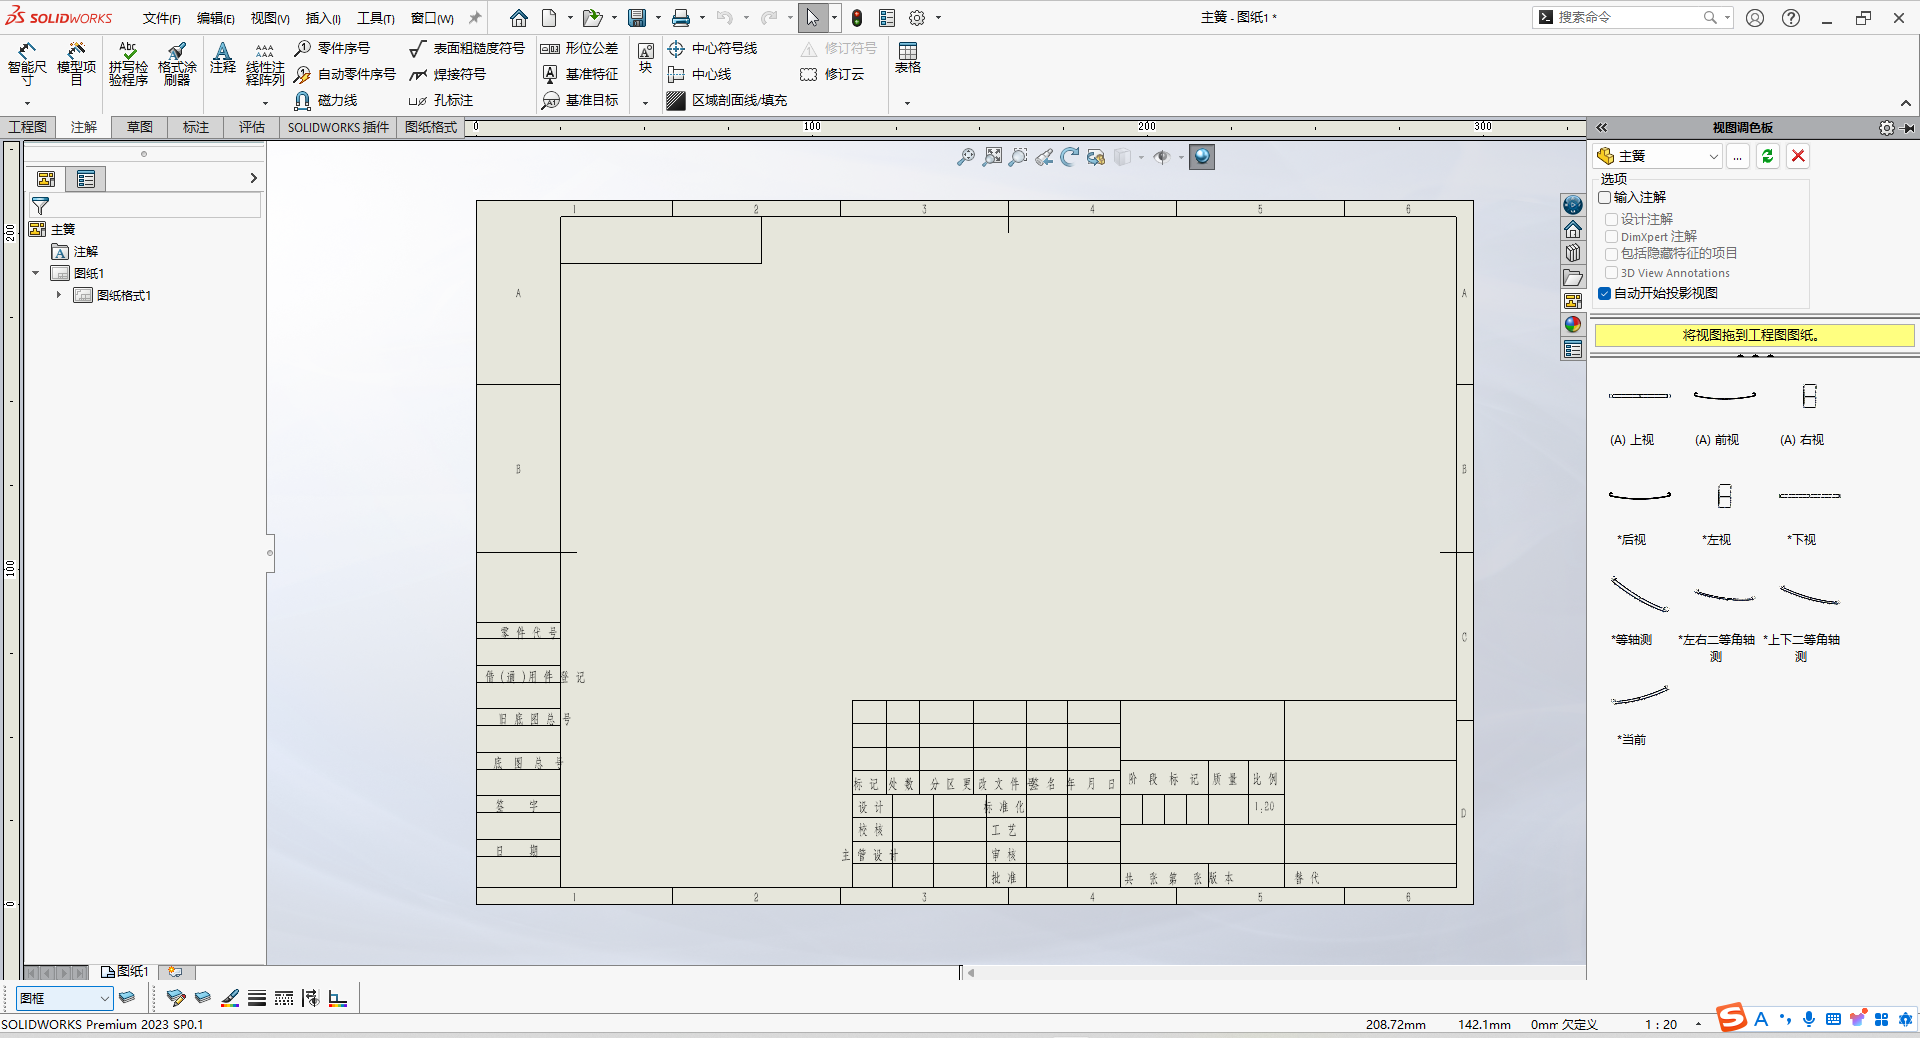Open the 表格 tables tool
This screenshot has width=1920, height=1038.
click(907, 58)
